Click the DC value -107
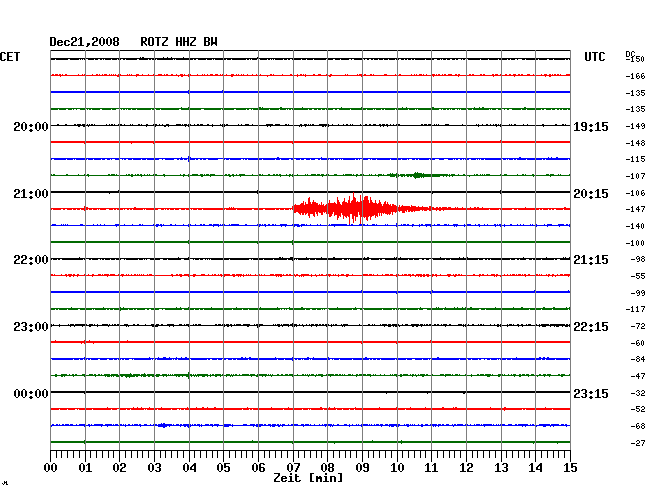This screenshot has width=650, height=494. coord(635,176)
